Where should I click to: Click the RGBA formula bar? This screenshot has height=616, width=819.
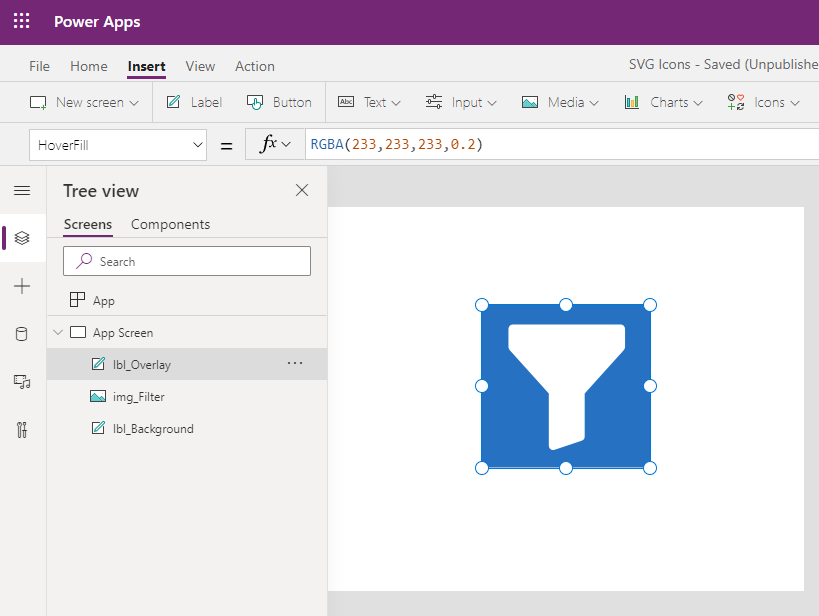(x=562, y=145)
